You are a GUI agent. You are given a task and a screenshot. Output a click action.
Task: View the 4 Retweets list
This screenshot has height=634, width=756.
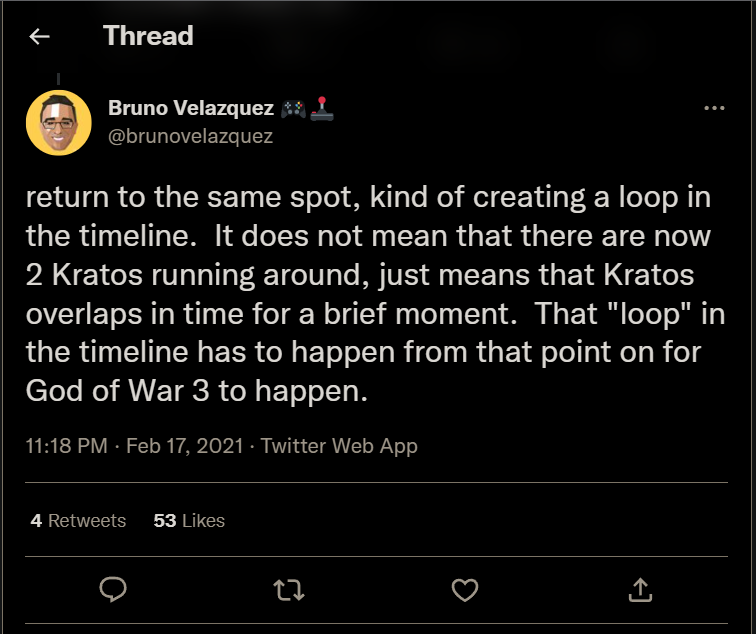pyautogui.click(x=78, y=521)
